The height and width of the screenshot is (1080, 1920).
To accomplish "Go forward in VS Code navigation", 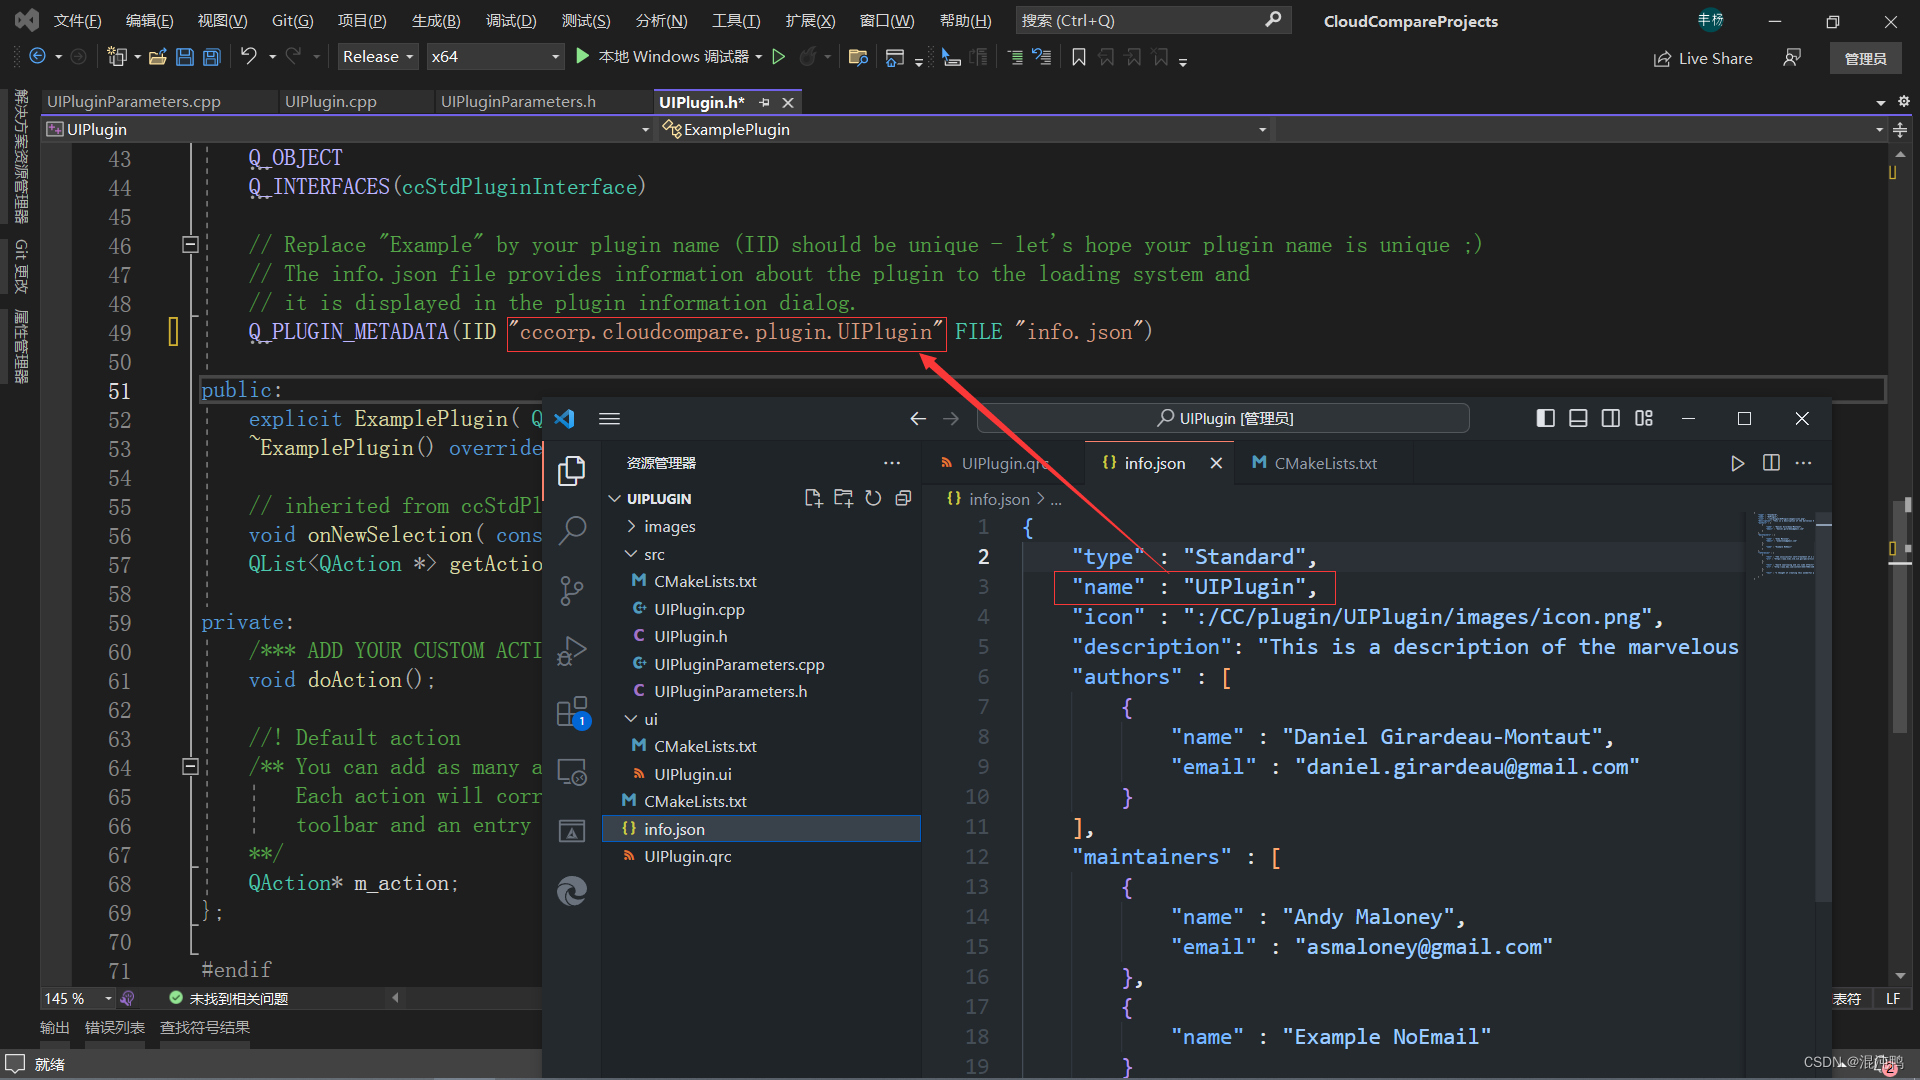I will (951, 419).
